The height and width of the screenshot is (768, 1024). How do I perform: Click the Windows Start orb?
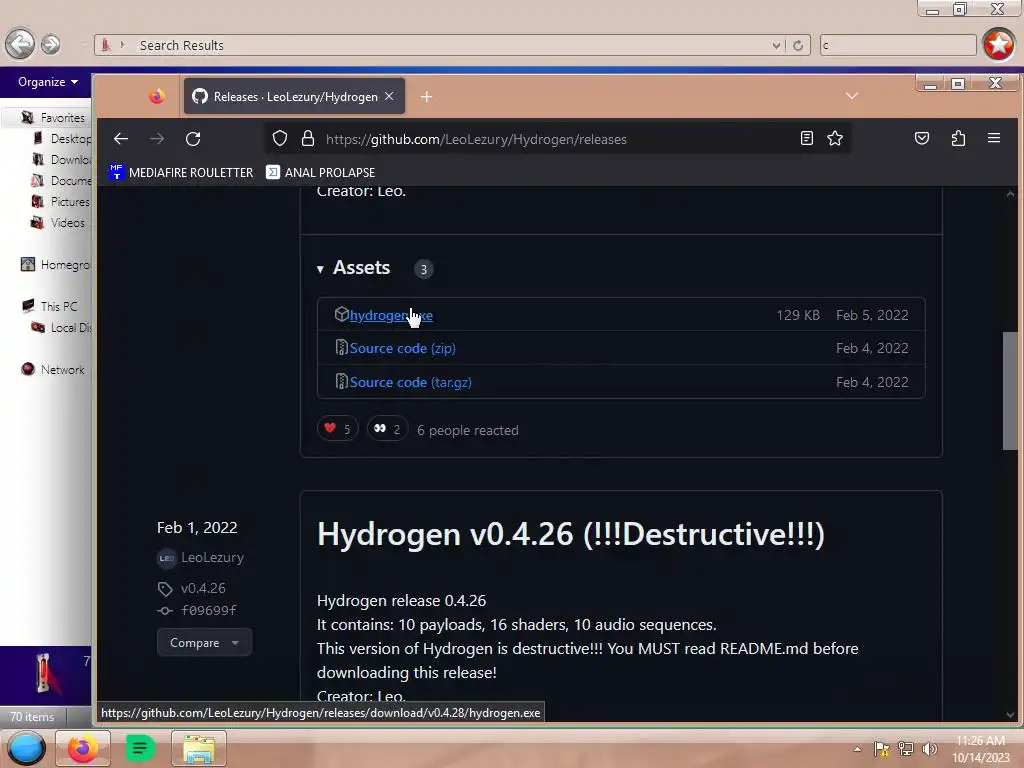[26, 748]
